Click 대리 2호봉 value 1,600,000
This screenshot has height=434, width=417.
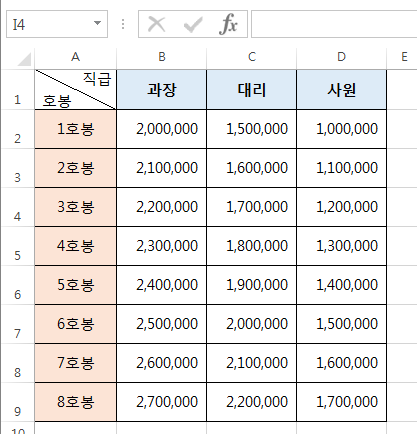click(x=252, y=168)
